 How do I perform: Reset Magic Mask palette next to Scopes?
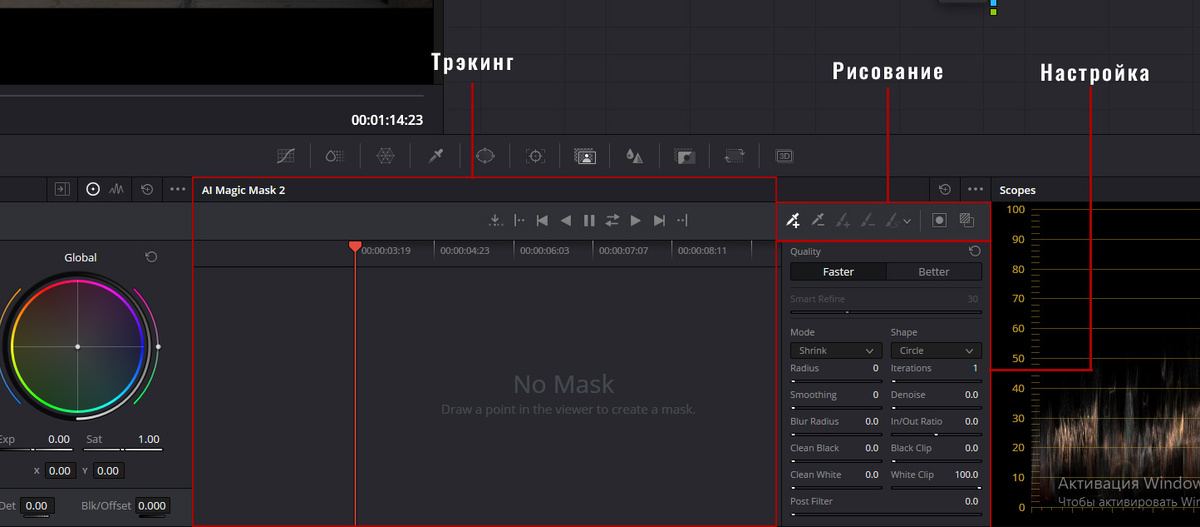click(945, 189)
